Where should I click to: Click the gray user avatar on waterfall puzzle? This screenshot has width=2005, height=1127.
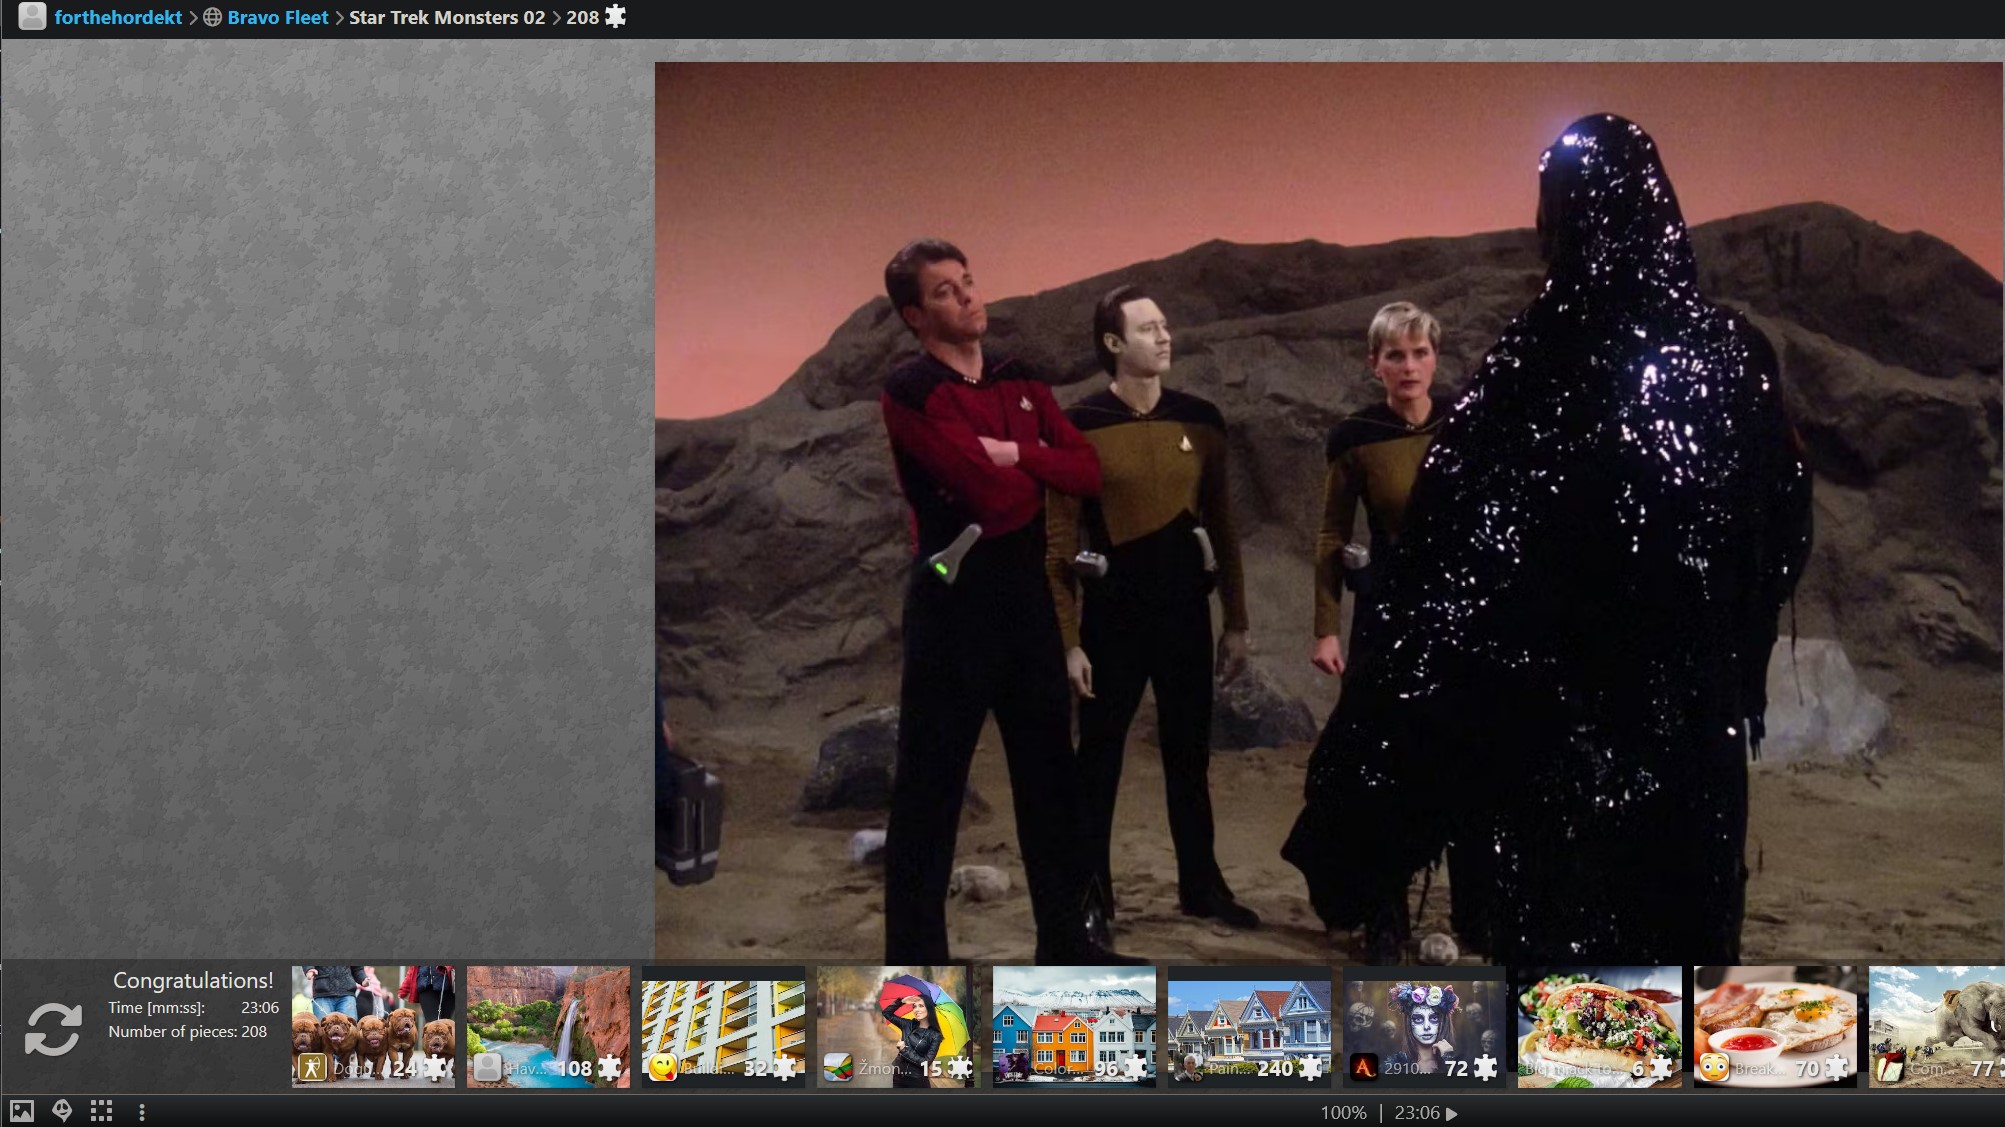point(487,1068)
